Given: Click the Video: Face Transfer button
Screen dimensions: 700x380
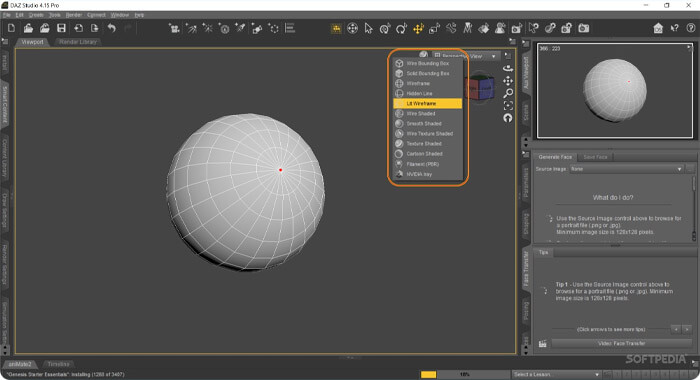Looking at the screenshot, I should (622, 343).
